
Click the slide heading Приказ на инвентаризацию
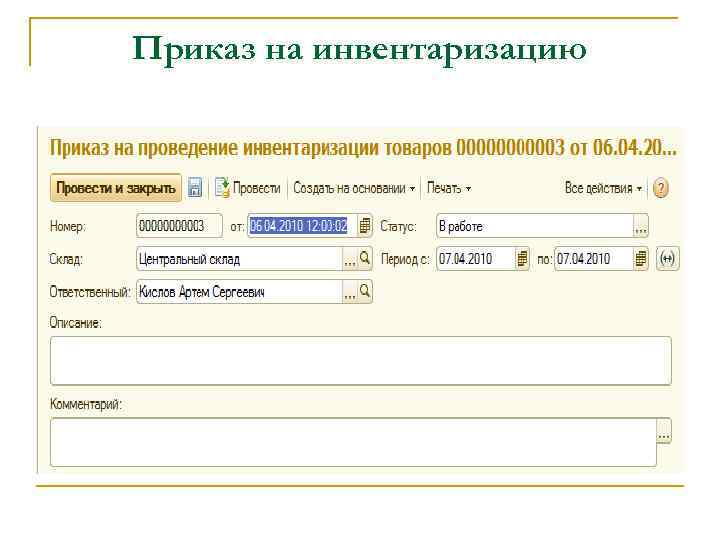[x=359, y=50]
